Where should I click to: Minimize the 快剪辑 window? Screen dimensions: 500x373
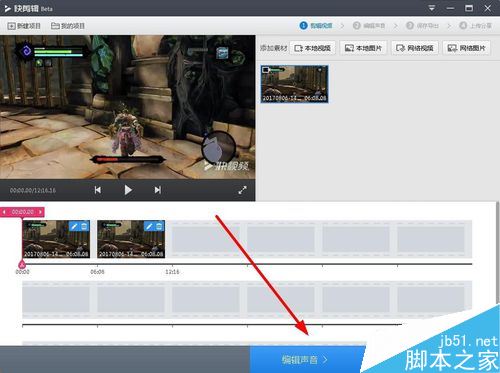[x=450, y=8]
